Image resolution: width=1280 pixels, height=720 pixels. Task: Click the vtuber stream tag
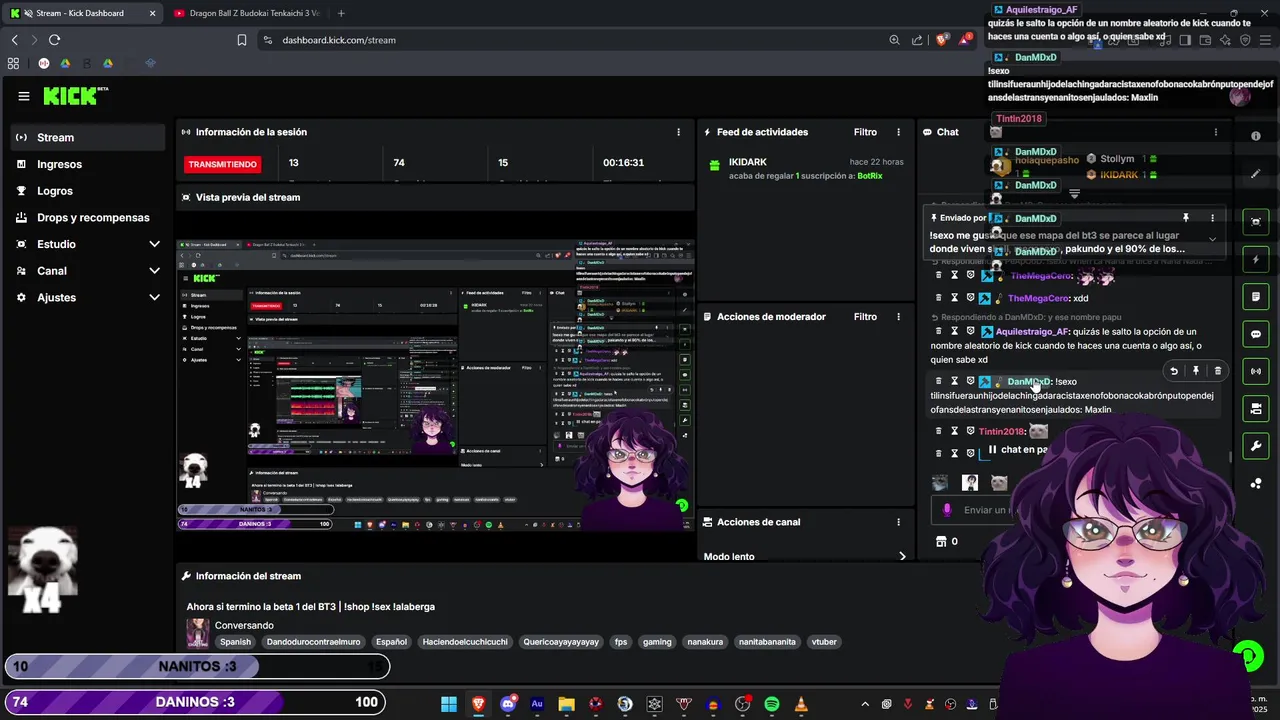[x=824, y=642]
